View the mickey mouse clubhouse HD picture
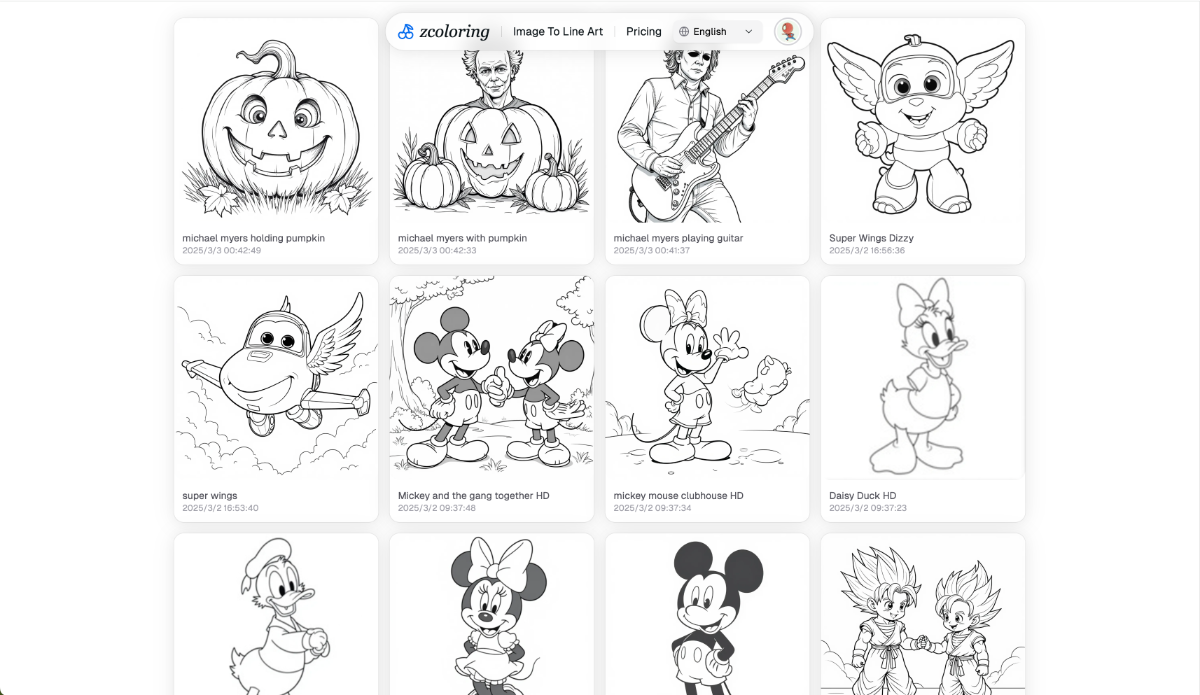 (707, 379)
